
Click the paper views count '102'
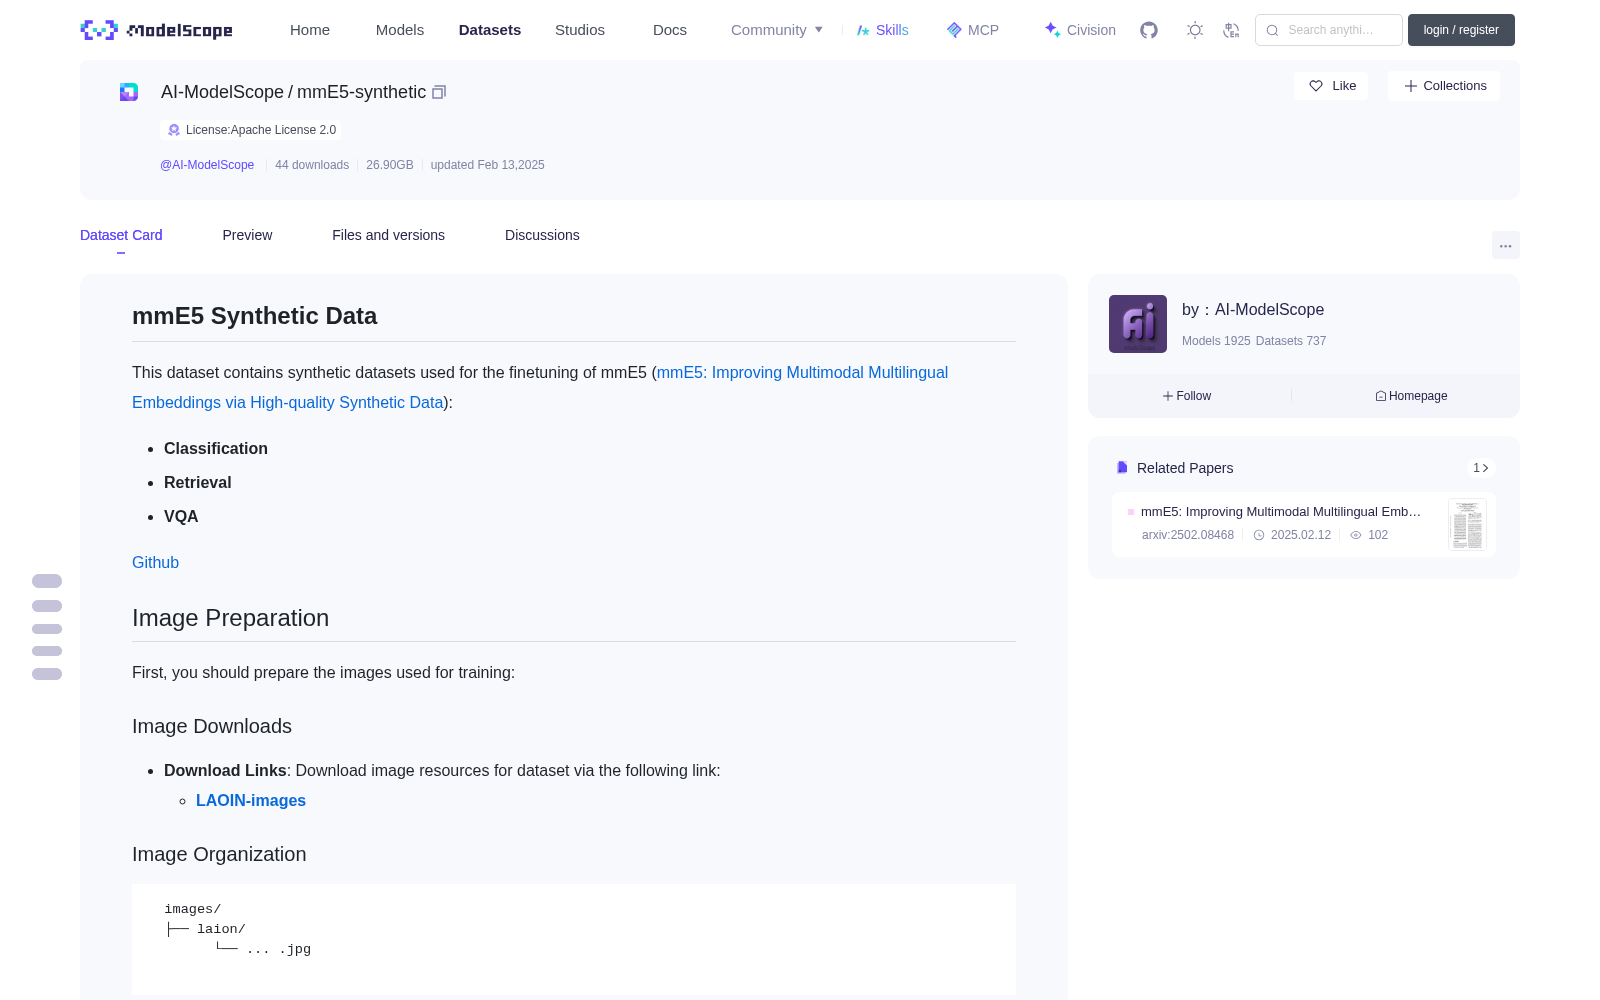point(1378,535)
